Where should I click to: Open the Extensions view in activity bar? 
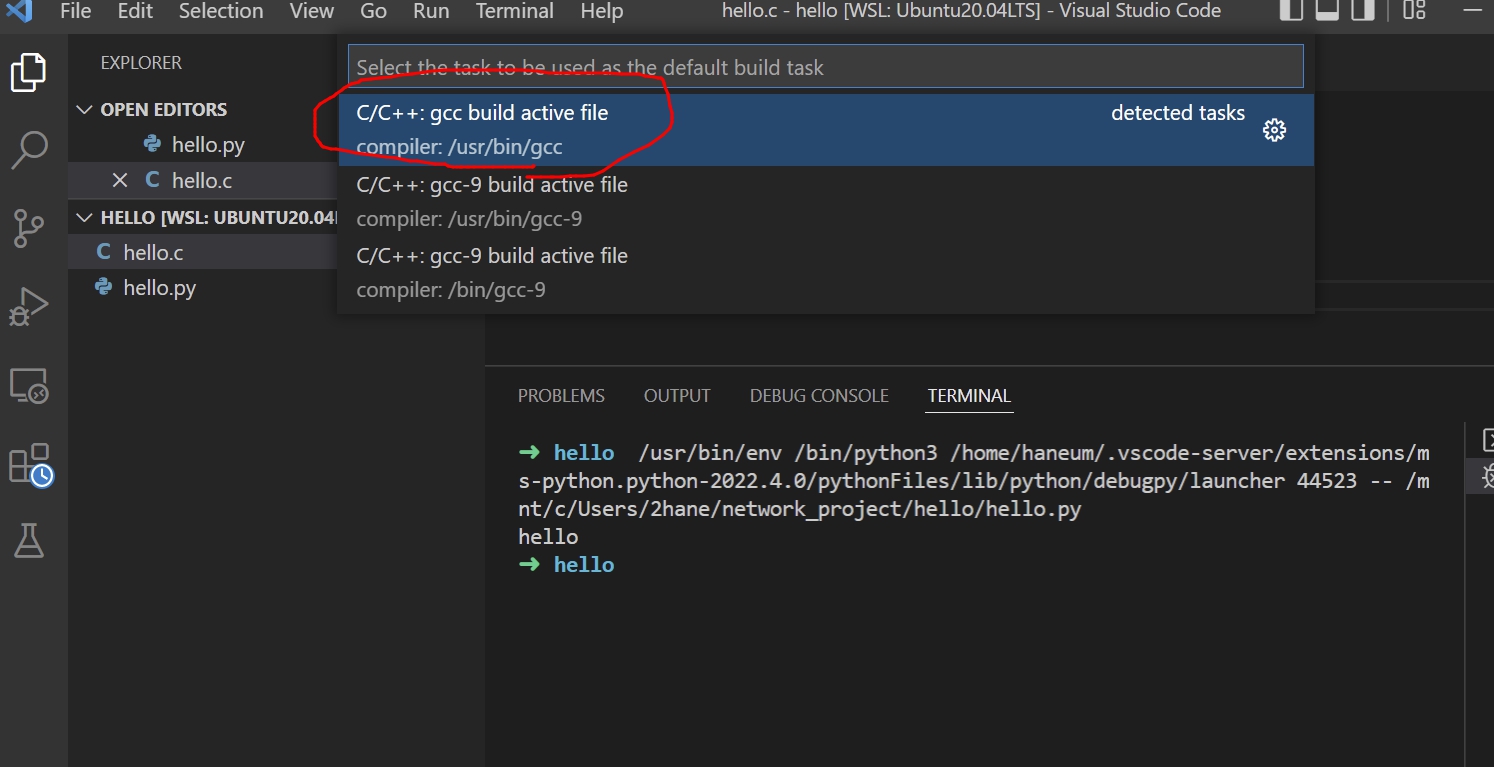(x=30, y=465)
